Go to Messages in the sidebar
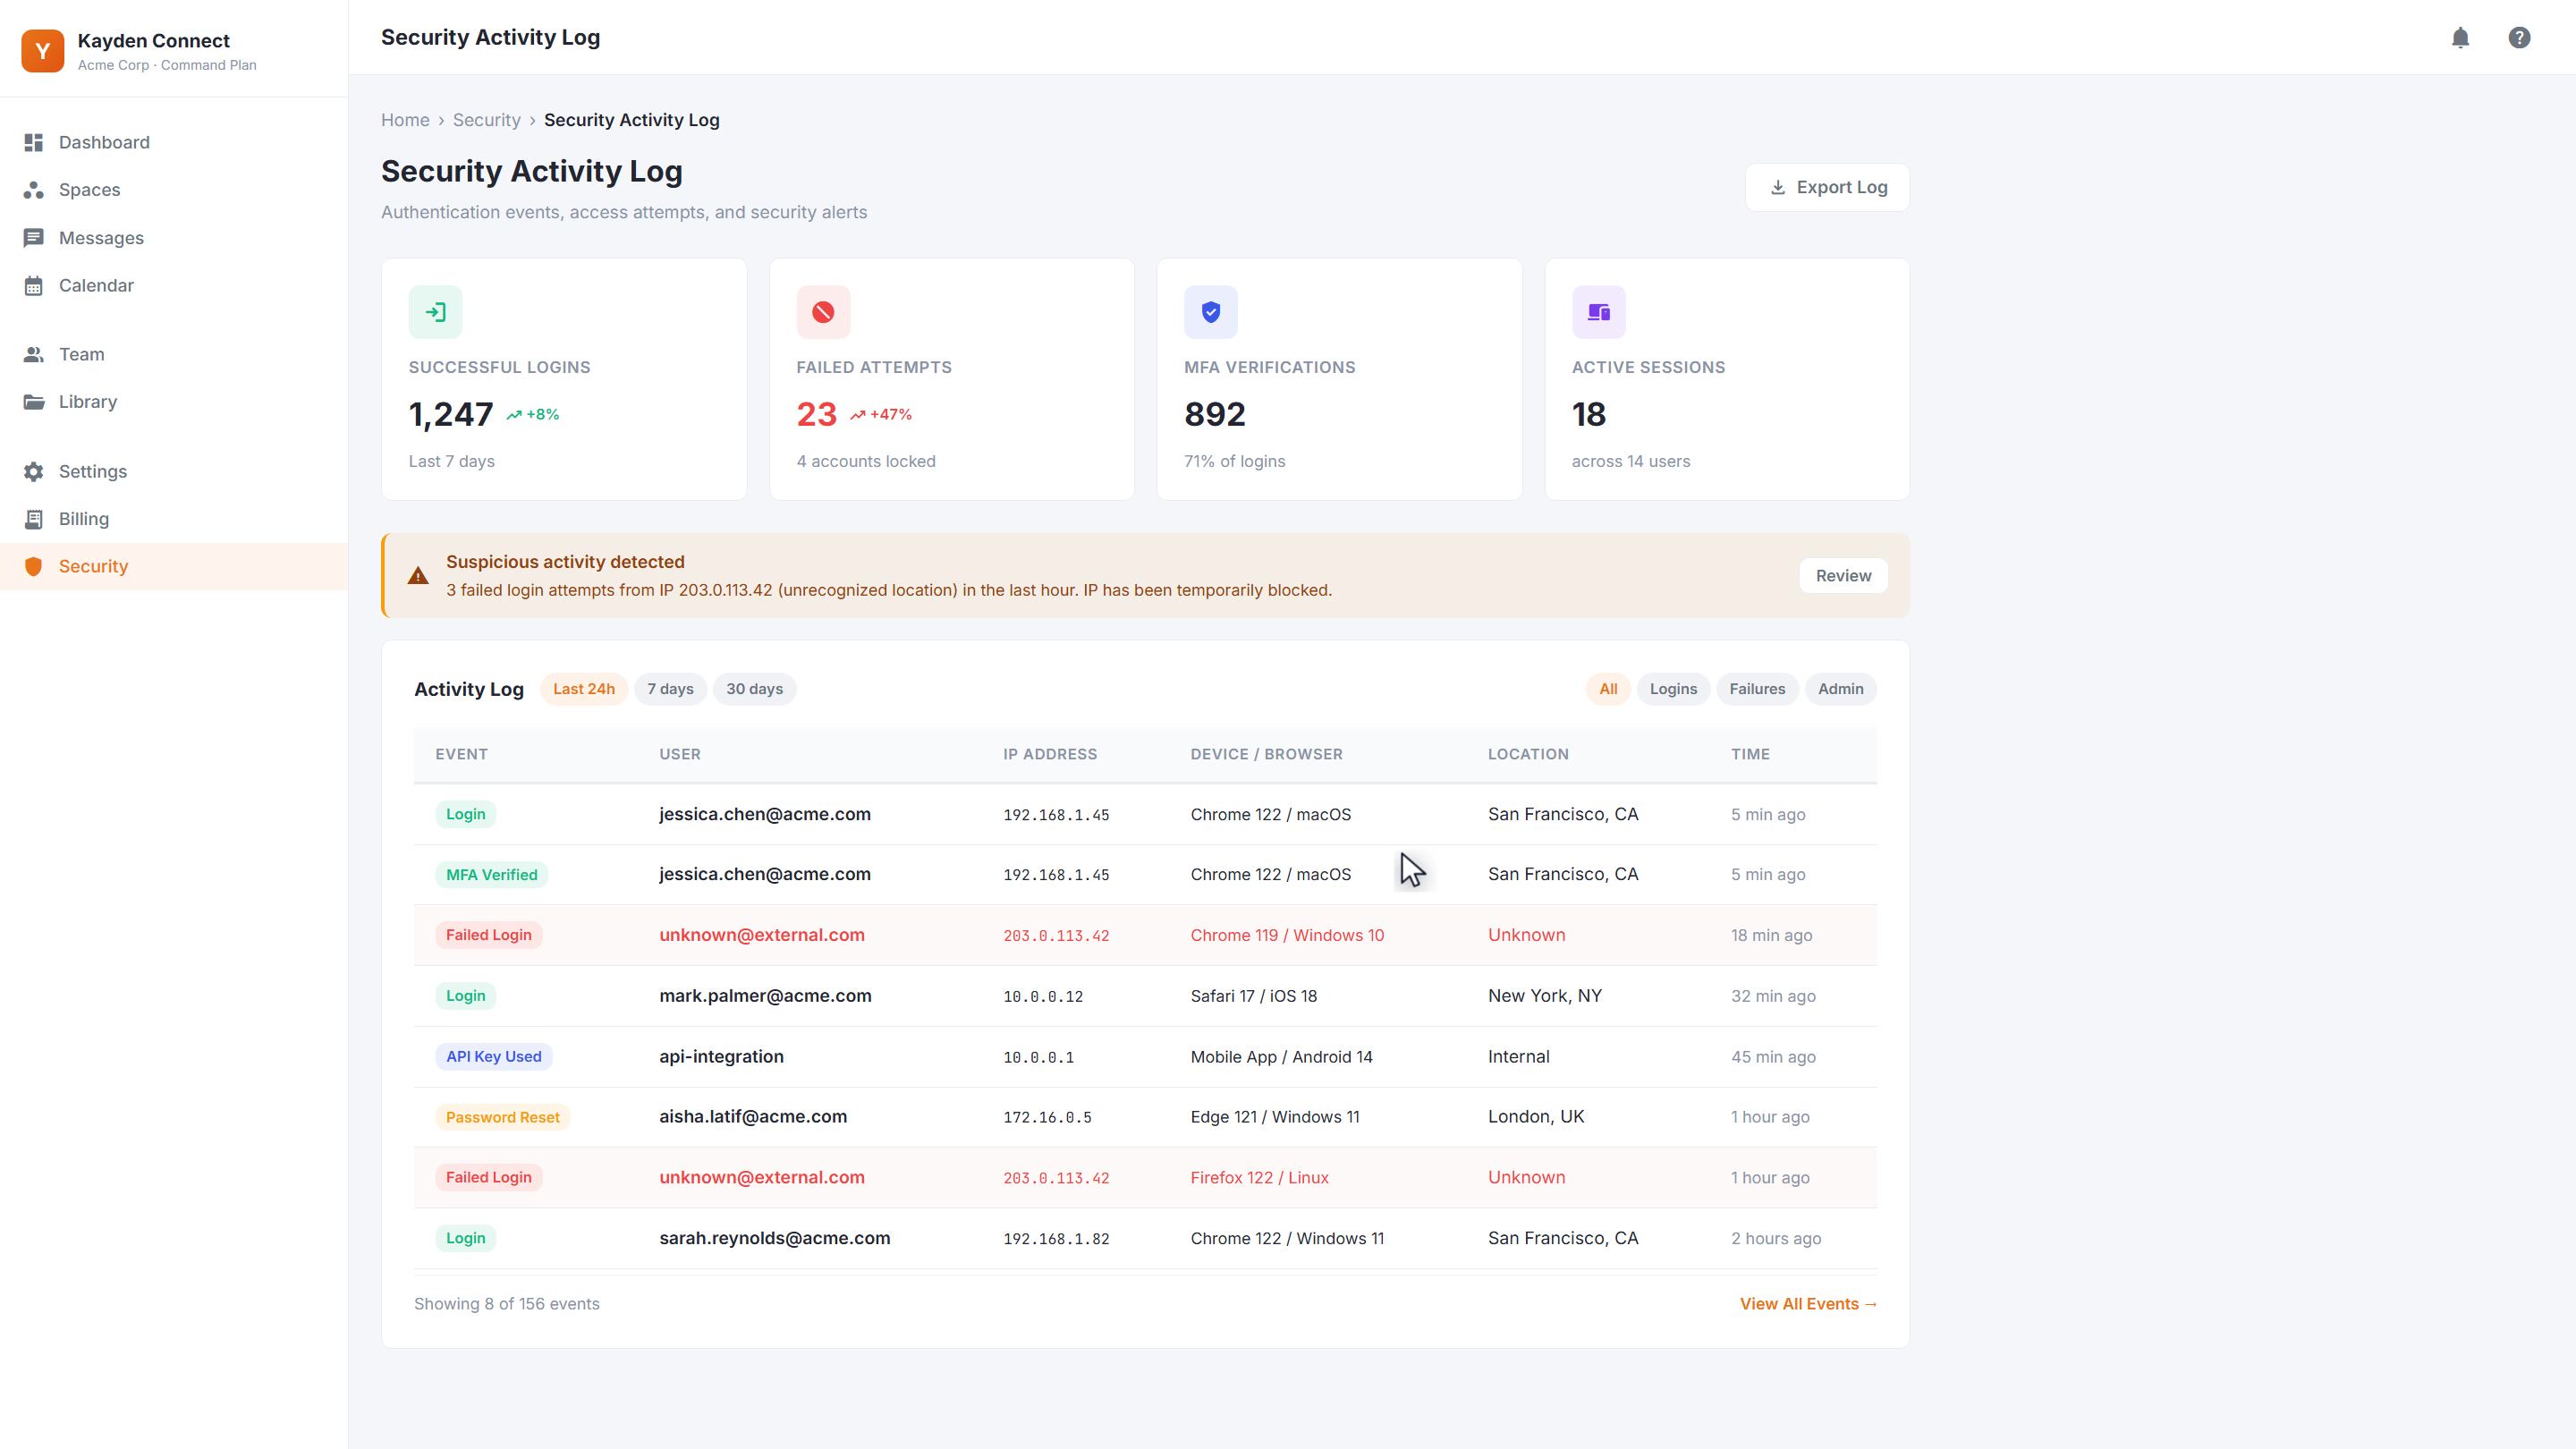2576x1449 pixels. click(x=174, y=238)
